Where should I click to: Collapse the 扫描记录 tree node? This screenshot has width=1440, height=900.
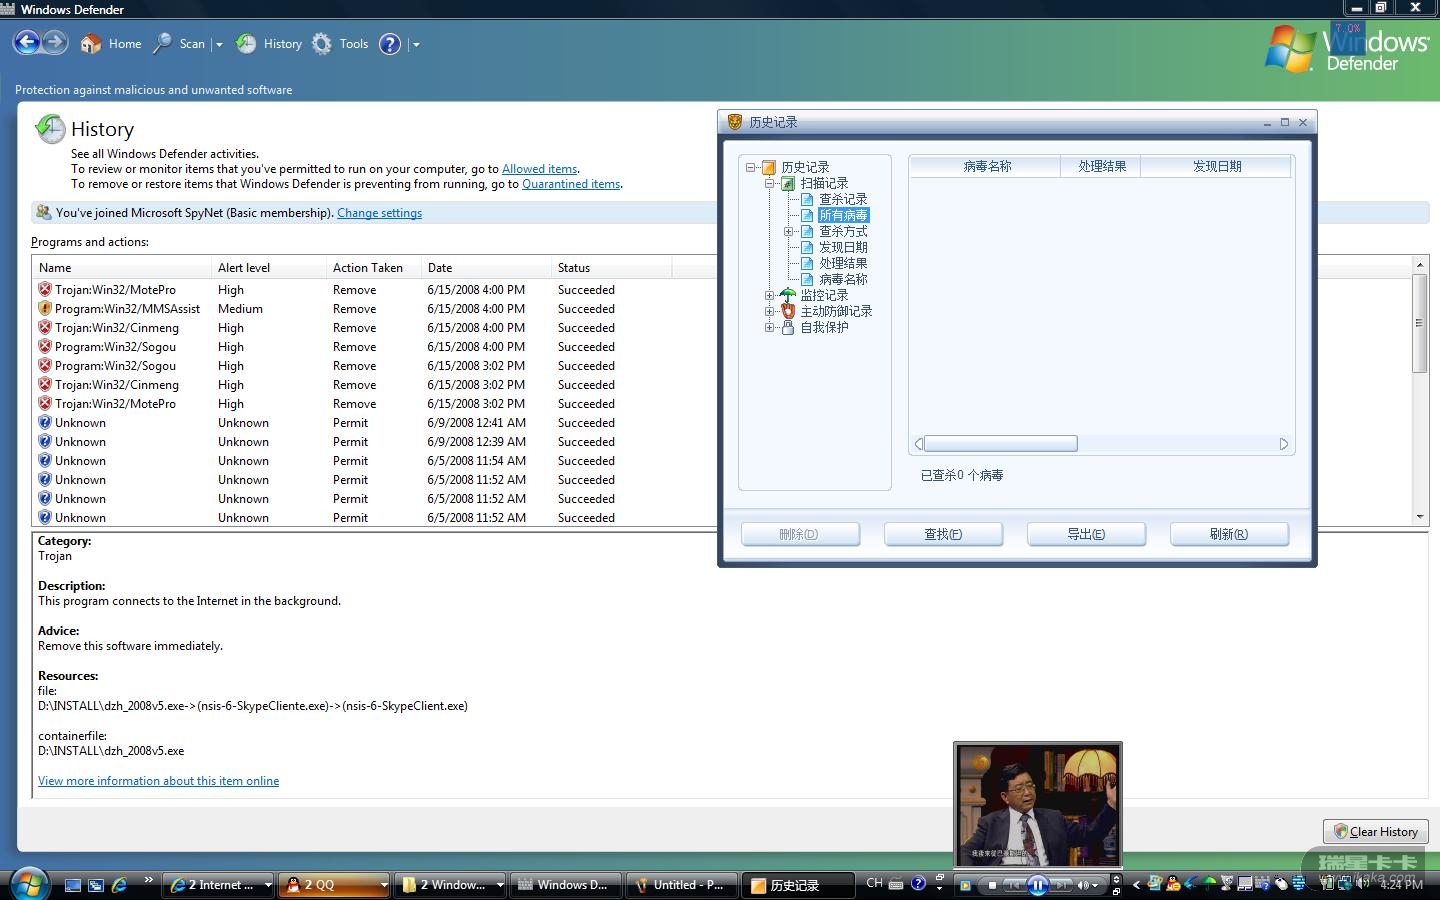click(x=770, y=184)
